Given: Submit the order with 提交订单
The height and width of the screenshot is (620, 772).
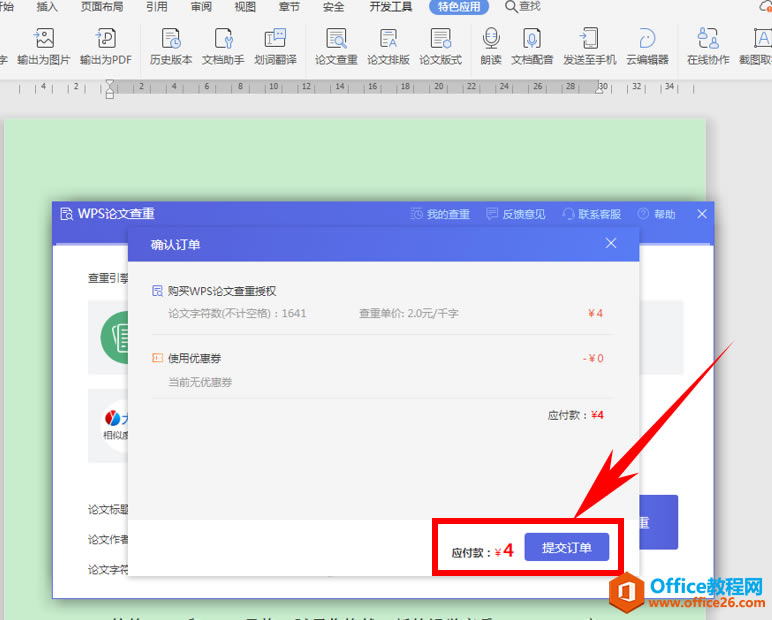Looking at the screenshot, I should 566,548.
